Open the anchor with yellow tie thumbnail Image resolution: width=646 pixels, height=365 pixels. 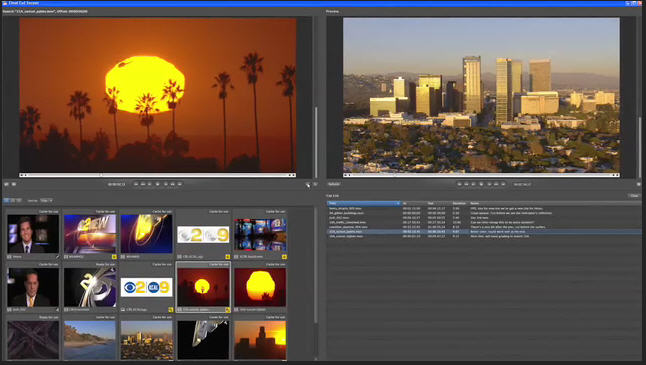33,287
